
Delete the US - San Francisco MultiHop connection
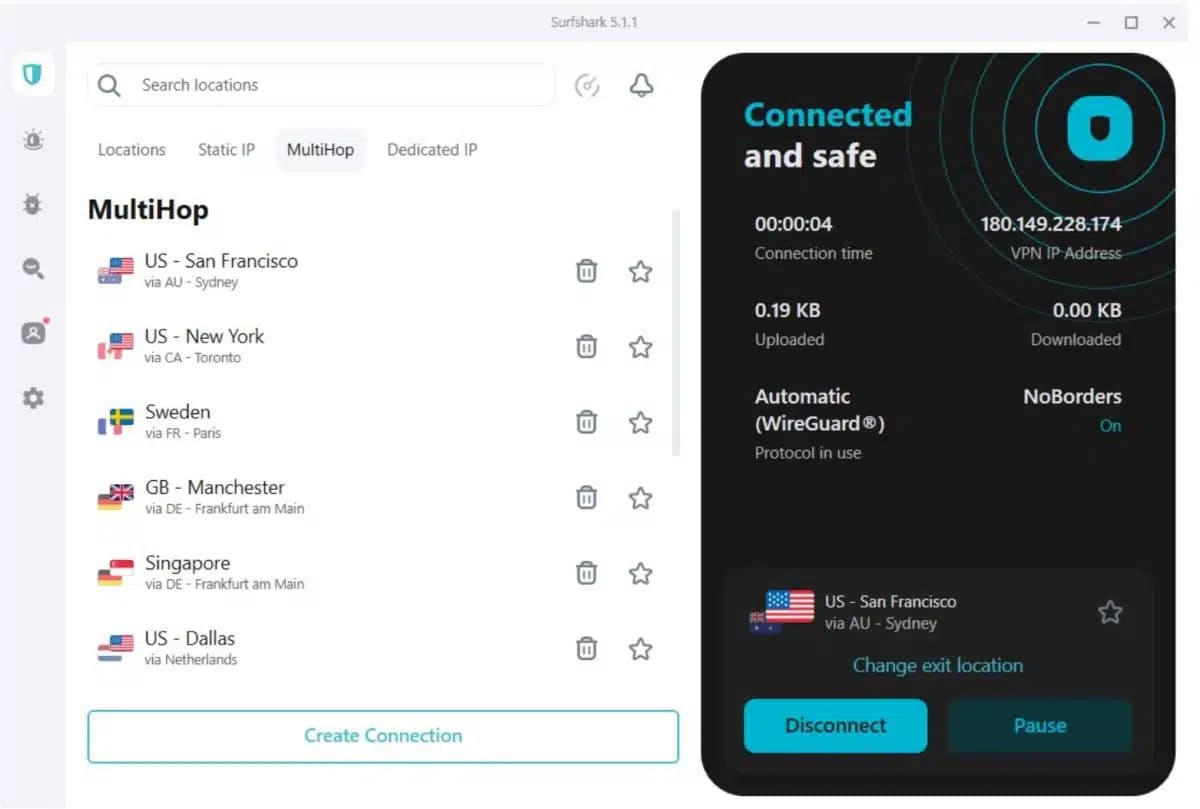(x=587, y=271)
